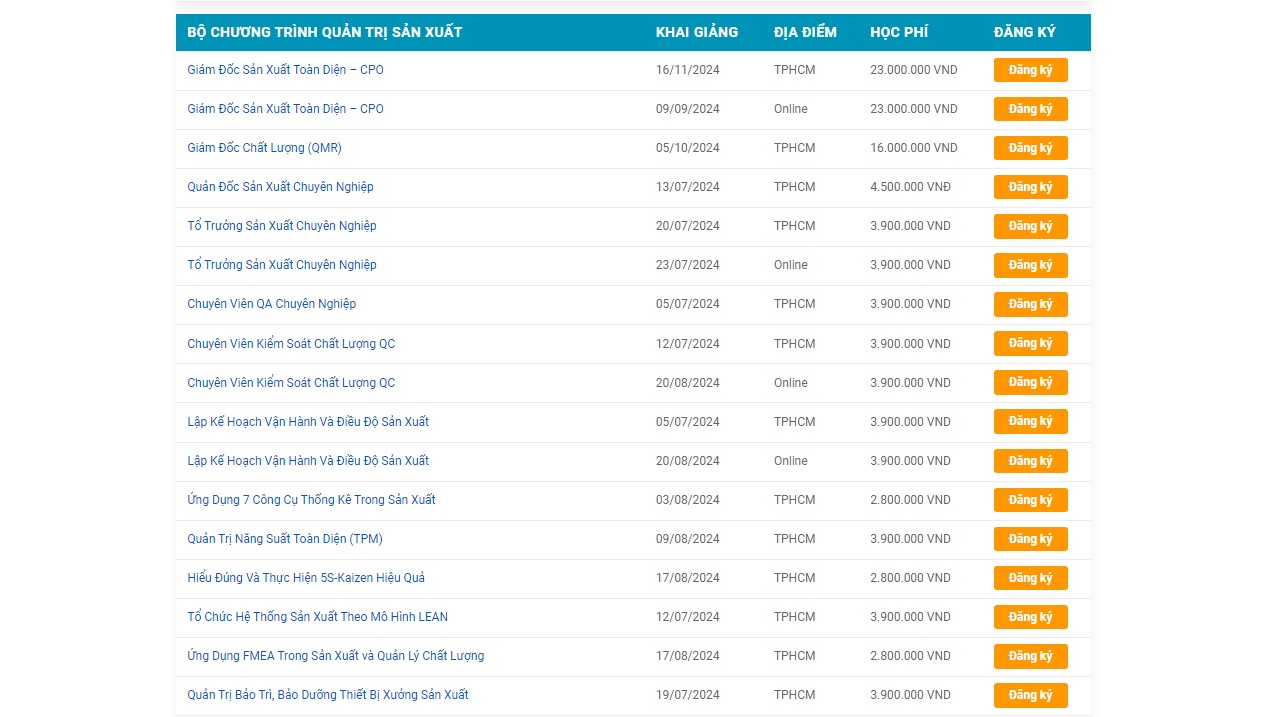Open Chuyên Viên Kiểm Soát Chất Lượng QC TPHCM link

pyautogui.click(x=291, y=344)
